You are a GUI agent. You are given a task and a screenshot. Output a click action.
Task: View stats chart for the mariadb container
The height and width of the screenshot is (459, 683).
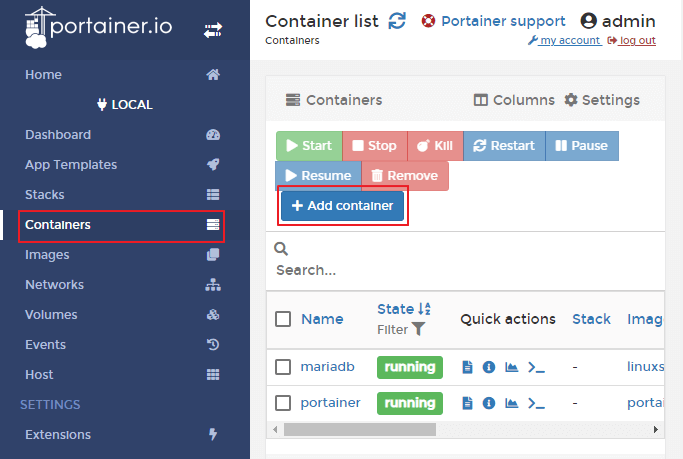pyautogui.click(x=511, y=367)
